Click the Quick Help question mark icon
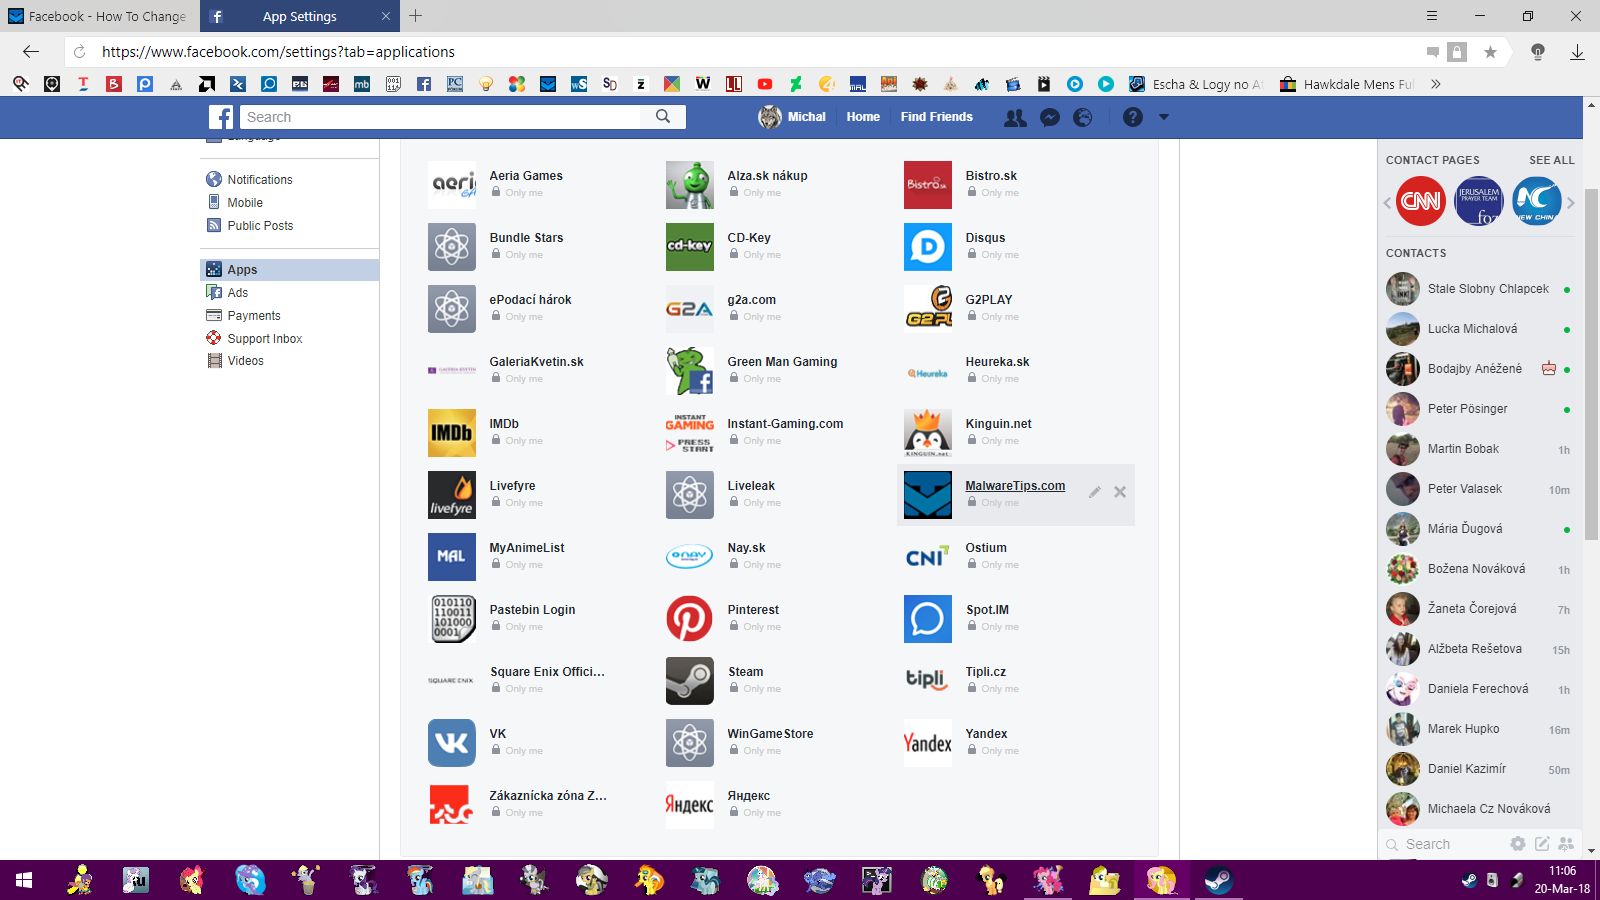Viewport: 1600px width, 900px height. click(x=1132, y=117)
